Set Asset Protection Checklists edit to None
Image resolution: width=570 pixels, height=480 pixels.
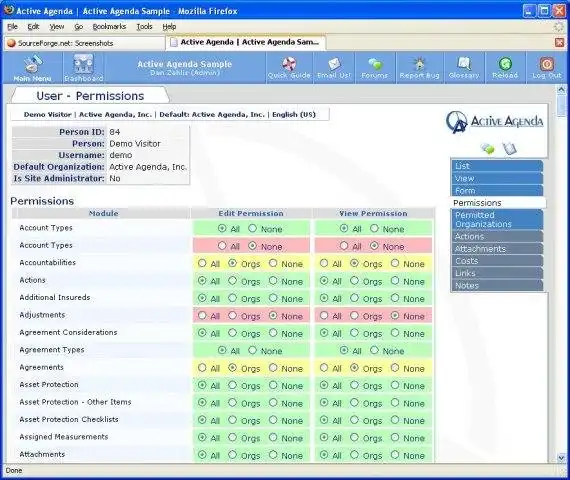point(273,420)
